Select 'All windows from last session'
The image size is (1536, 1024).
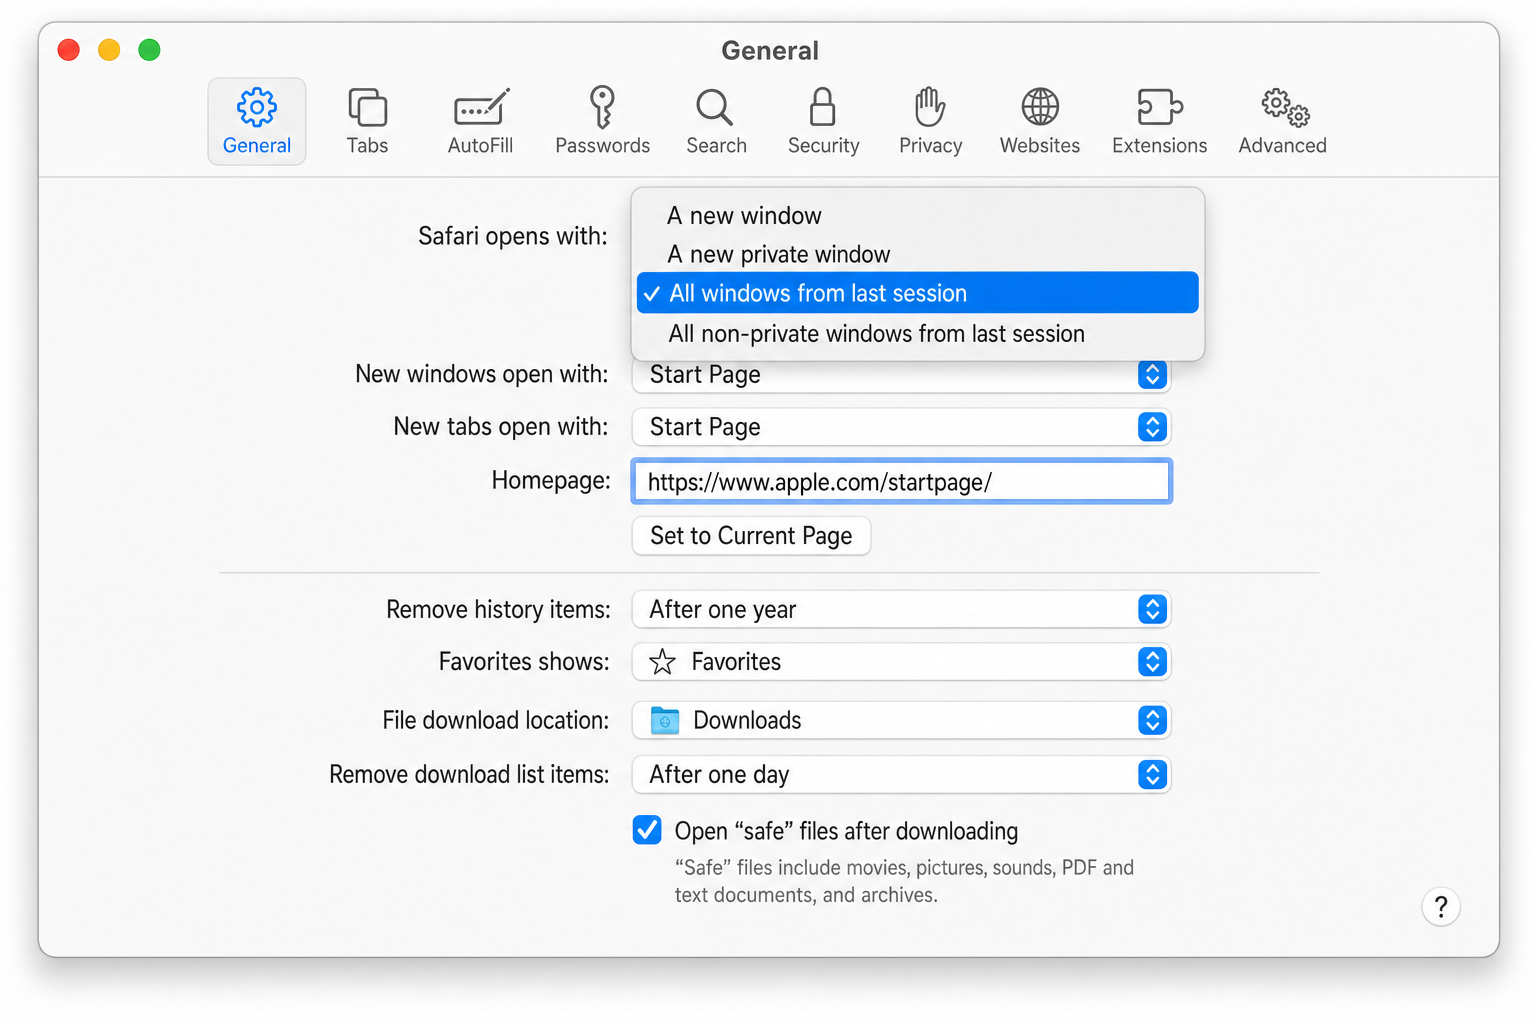tap(918, 293)
